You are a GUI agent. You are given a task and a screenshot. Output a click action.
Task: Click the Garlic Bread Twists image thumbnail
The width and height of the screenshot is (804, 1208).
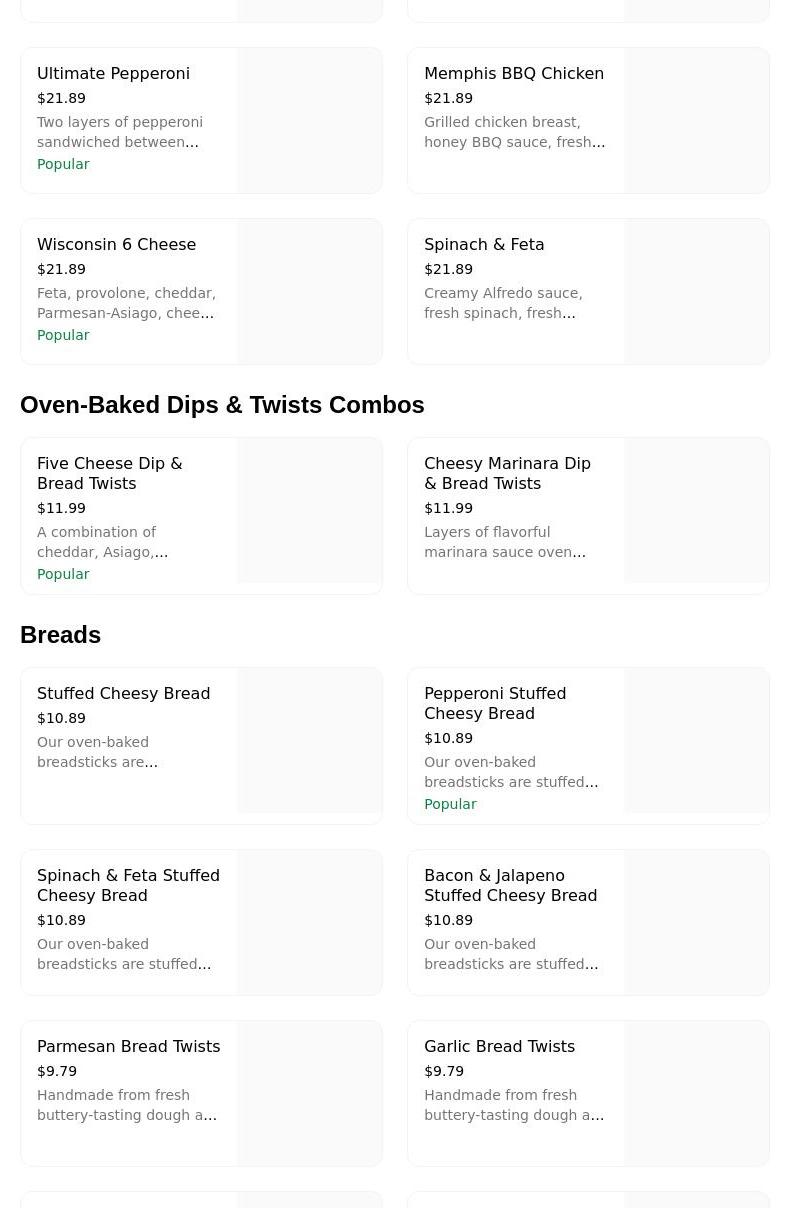coord(697,1093)
